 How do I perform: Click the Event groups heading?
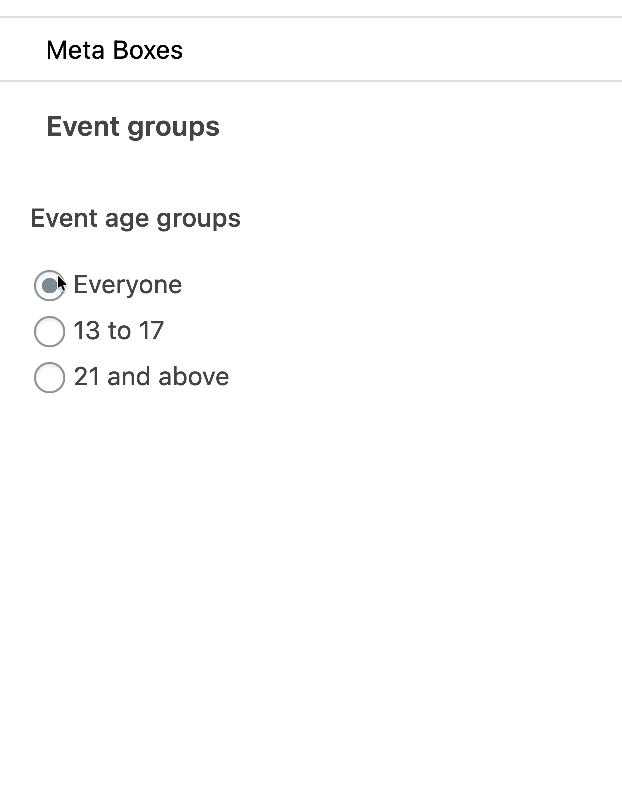tap(133, 127)
